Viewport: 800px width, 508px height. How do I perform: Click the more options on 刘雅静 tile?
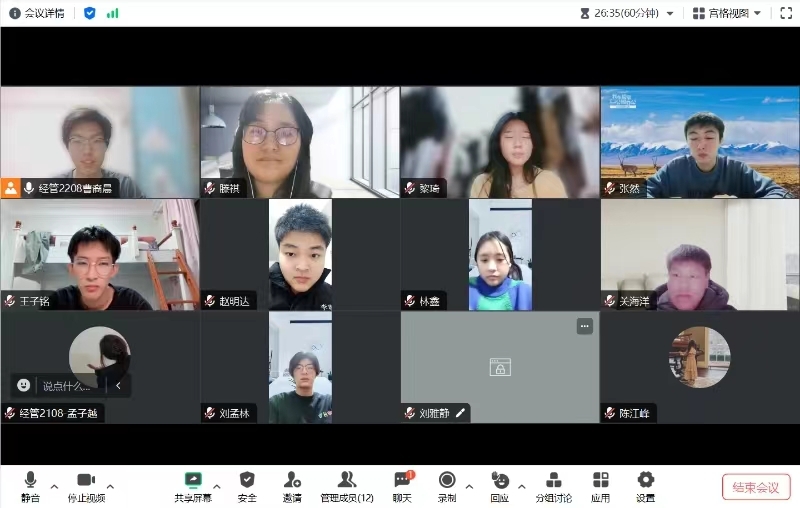[x=584, y=326]
